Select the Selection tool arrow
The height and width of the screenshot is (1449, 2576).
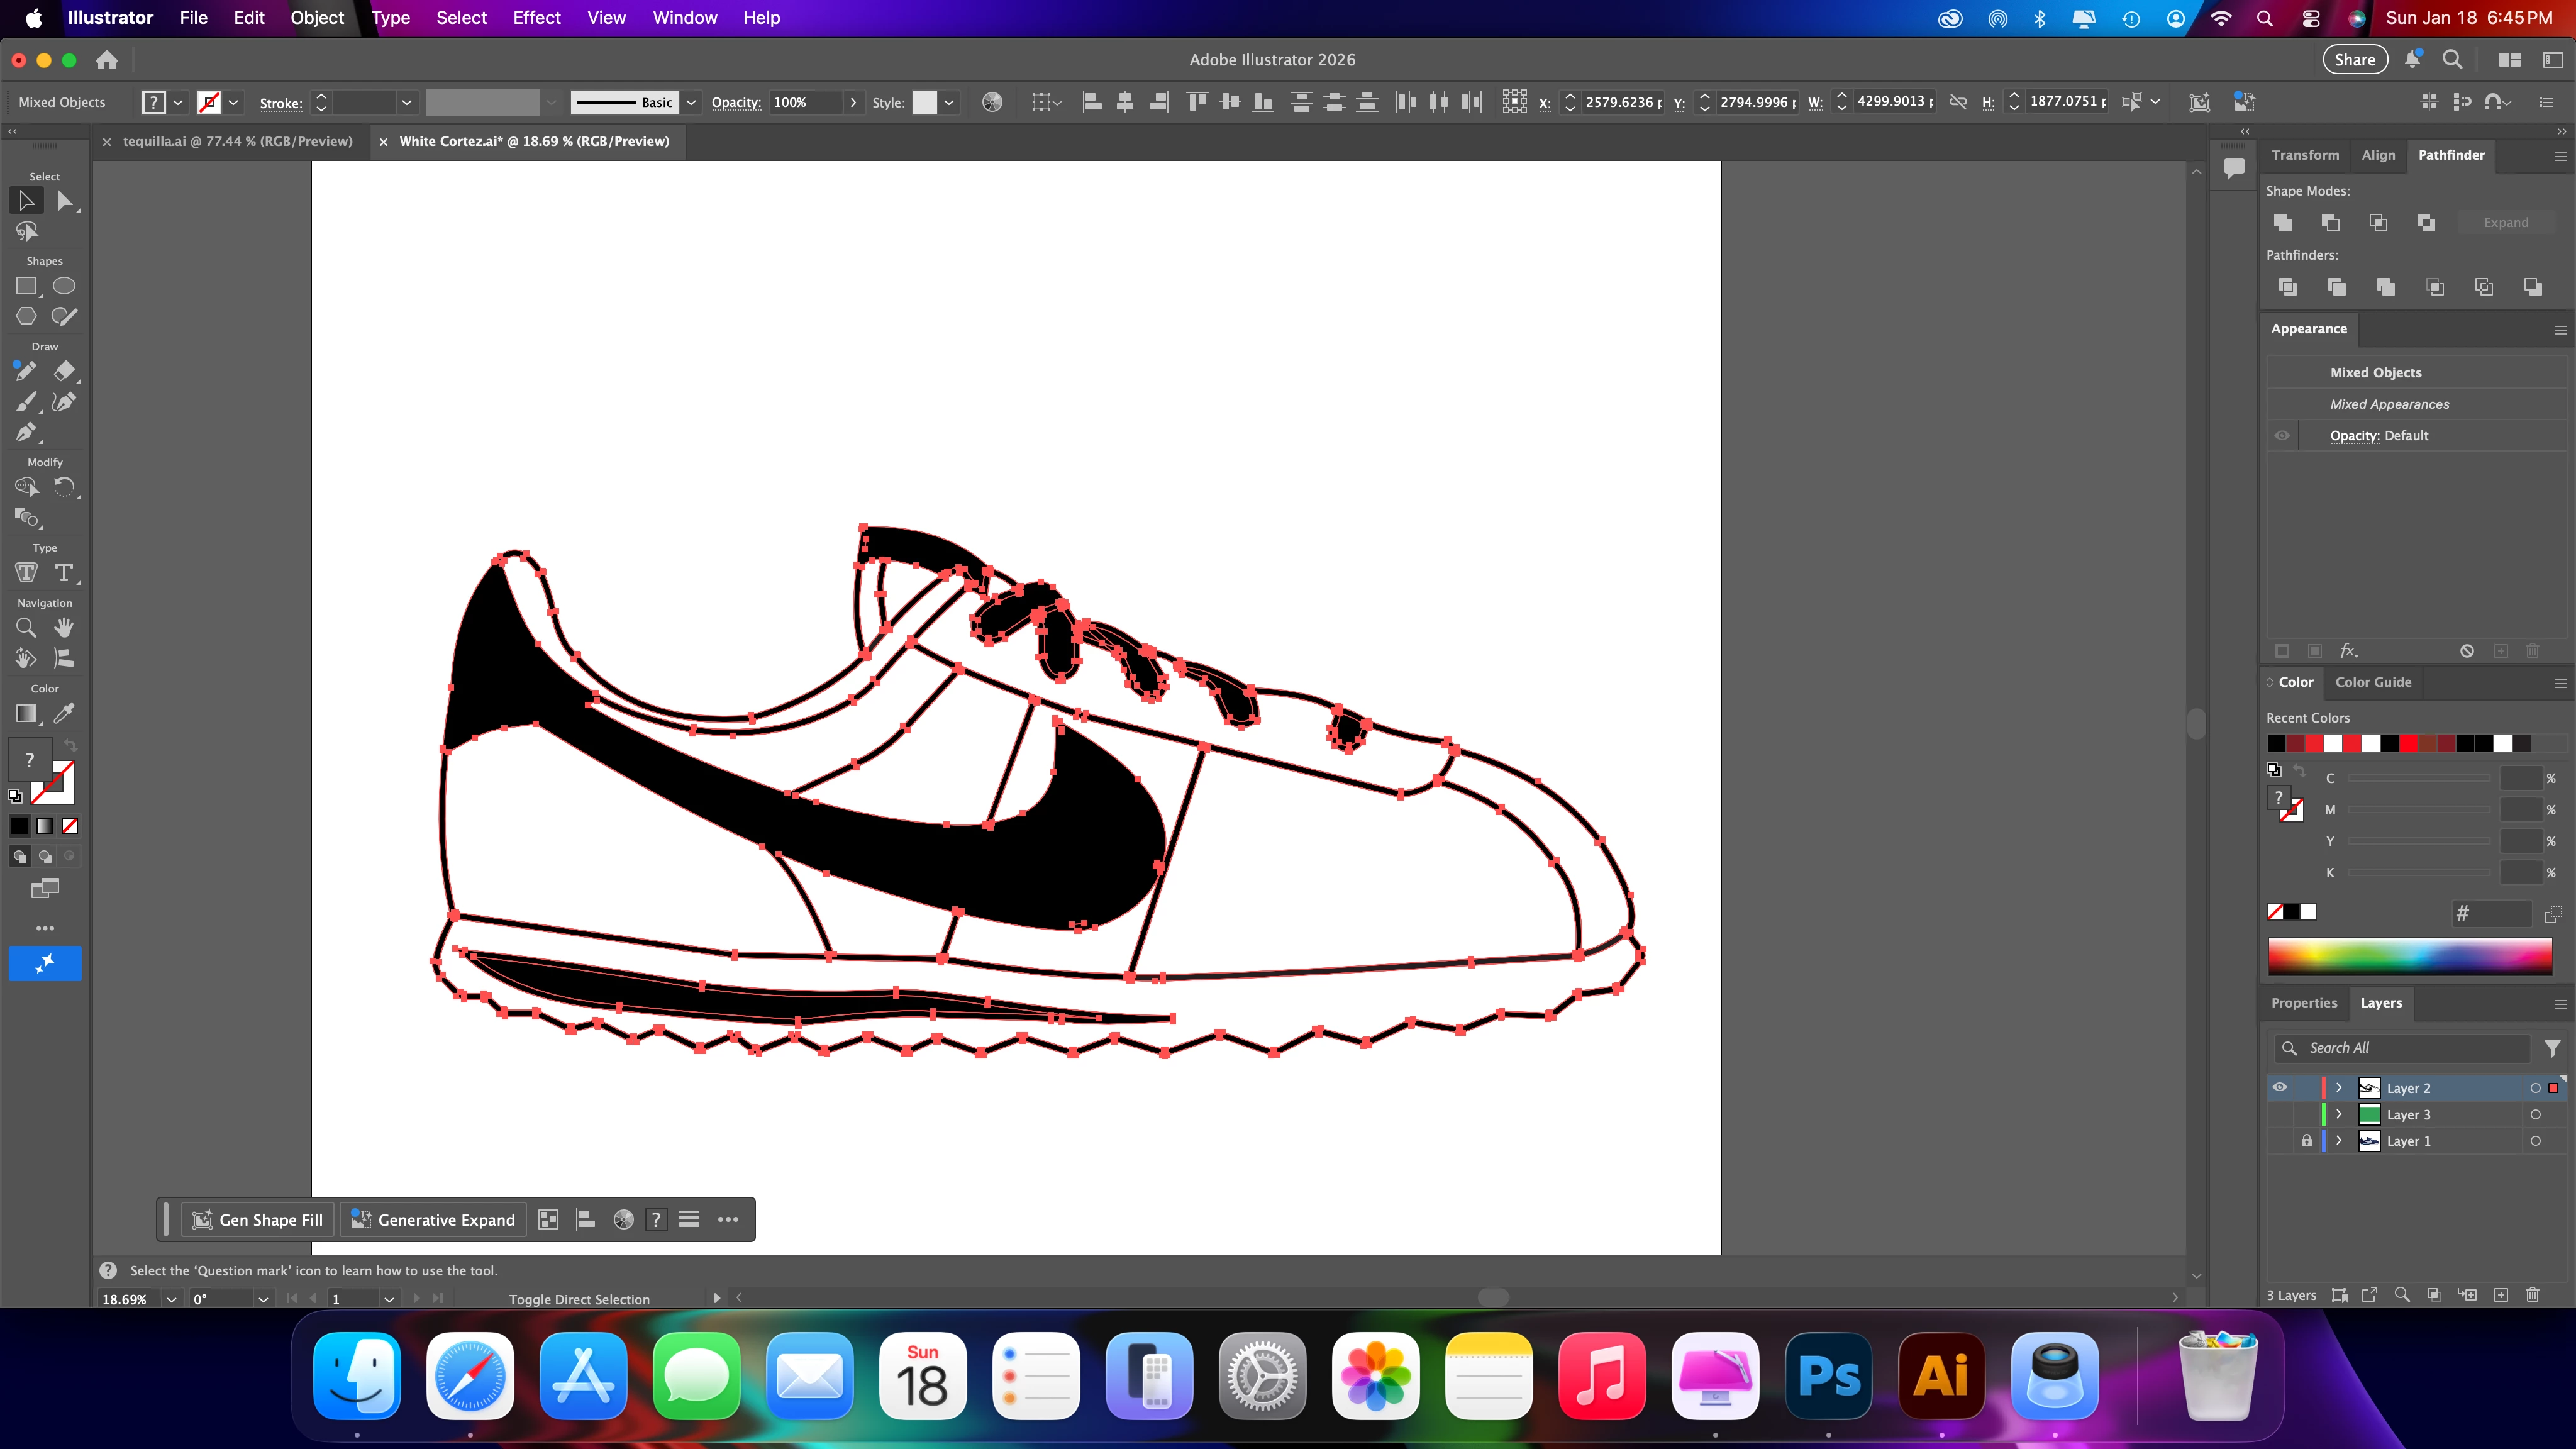point(26,201)
